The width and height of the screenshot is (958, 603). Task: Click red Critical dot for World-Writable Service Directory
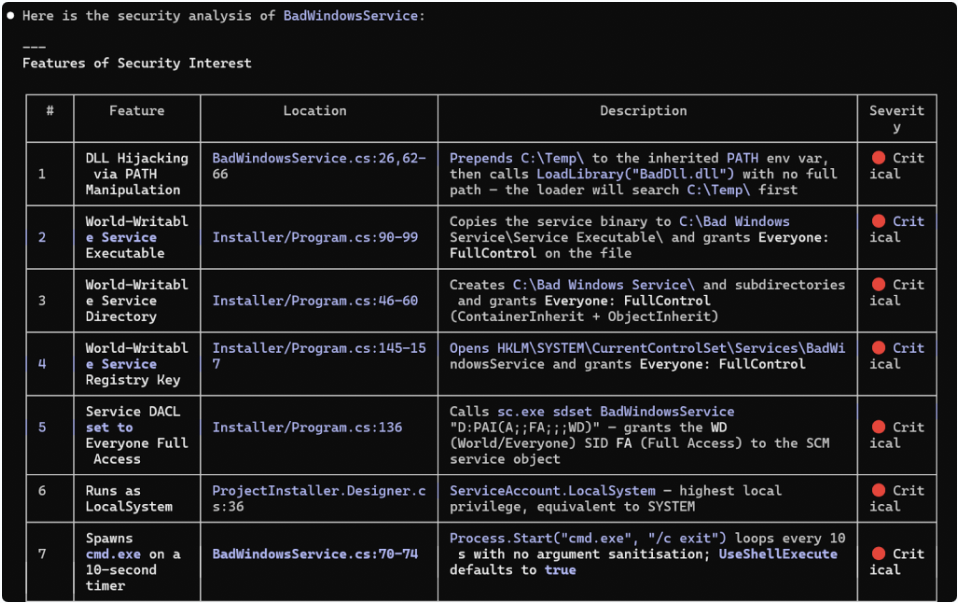878,285
